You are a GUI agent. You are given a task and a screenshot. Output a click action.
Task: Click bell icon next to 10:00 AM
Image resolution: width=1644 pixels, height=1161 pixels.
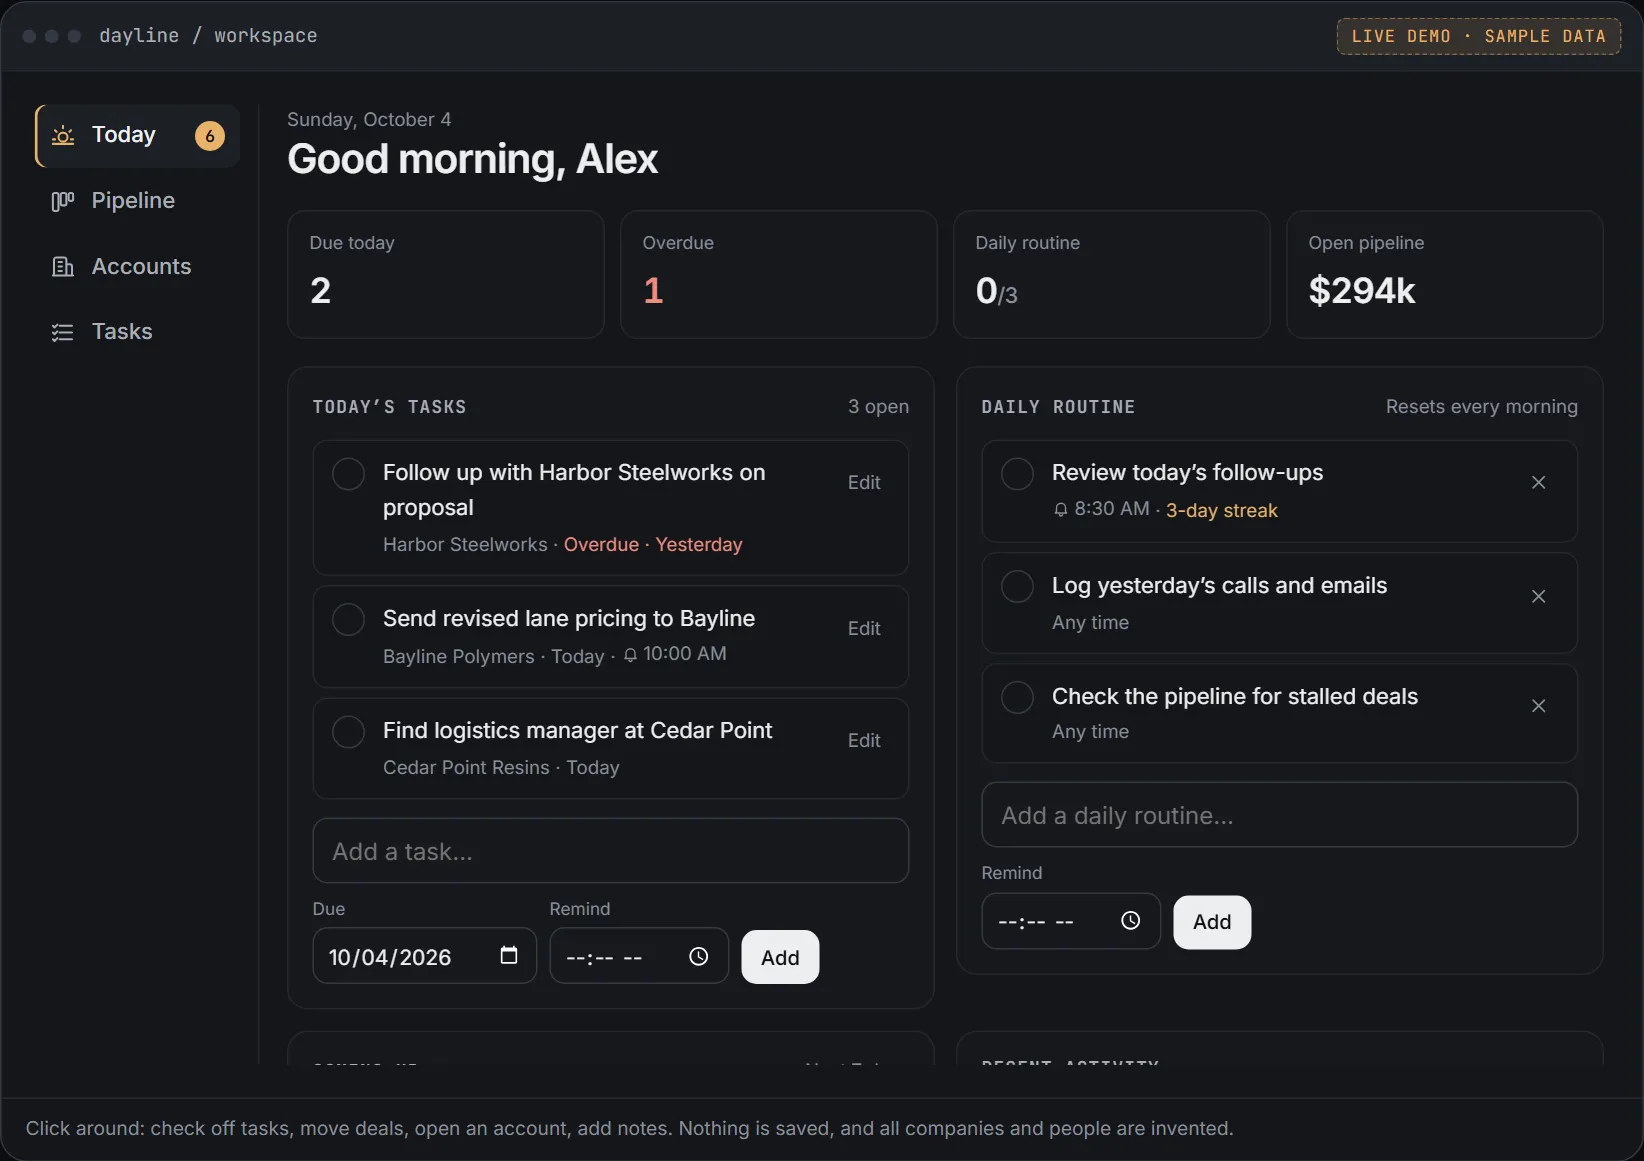pos(630,655)
